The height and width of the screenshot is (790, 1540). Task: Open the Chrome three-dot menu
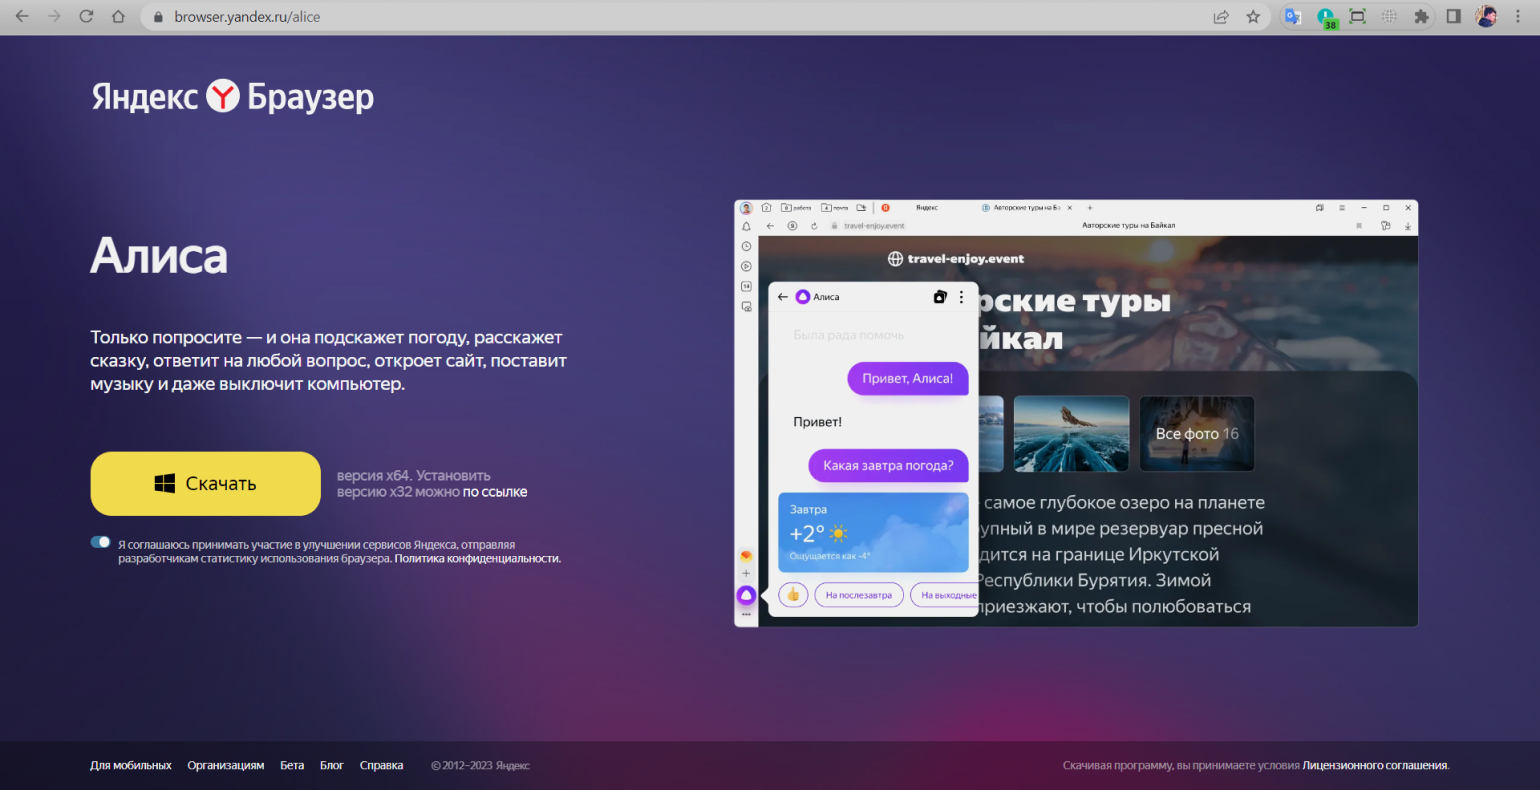[x=1518, y=17]
